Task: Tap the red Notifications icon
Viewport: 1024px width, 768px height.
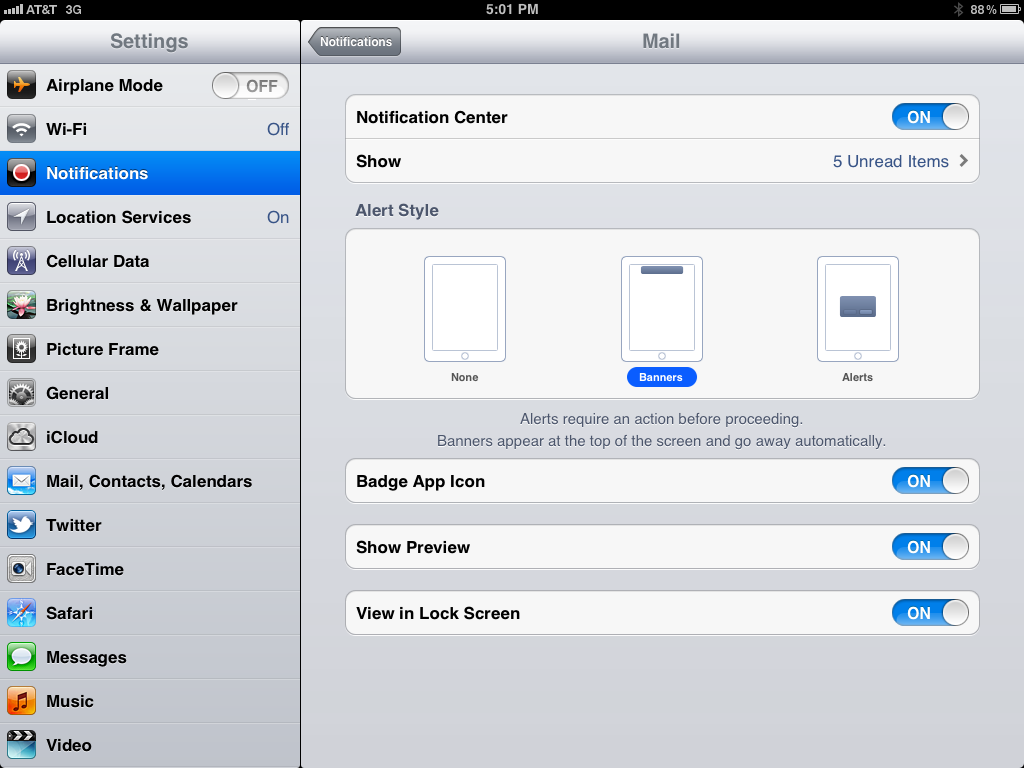Action: (x=22, y=173)
